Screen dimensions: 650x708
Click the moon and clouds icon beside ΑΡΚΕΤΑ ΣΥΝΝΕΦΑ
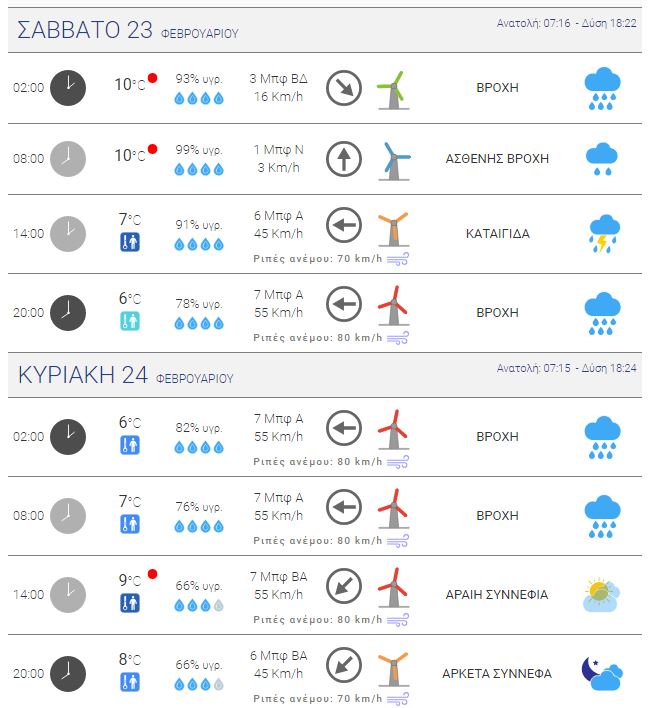tap(602, 673)
